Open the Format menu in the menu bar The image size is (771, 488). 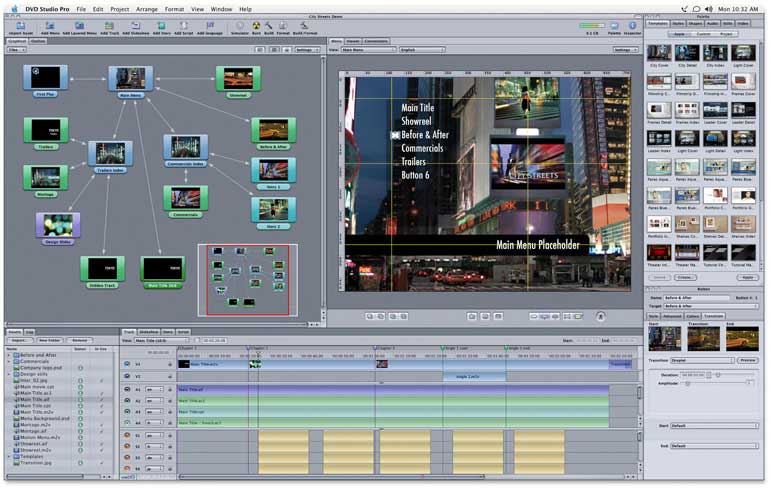pos(174,9)
